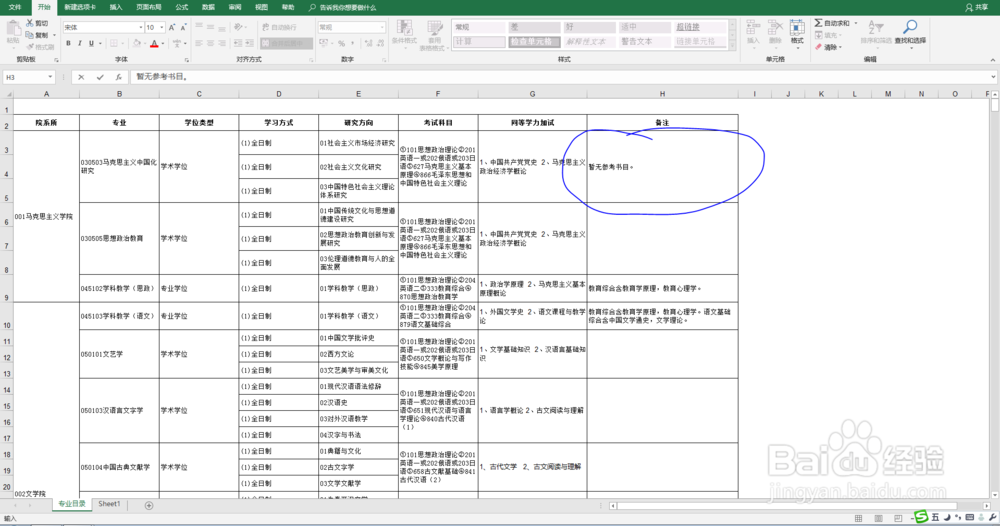Click the Insert Function fx icon
Image resolution: width=1000 pixels, height=526 pixels.
[x=119, y=77]
